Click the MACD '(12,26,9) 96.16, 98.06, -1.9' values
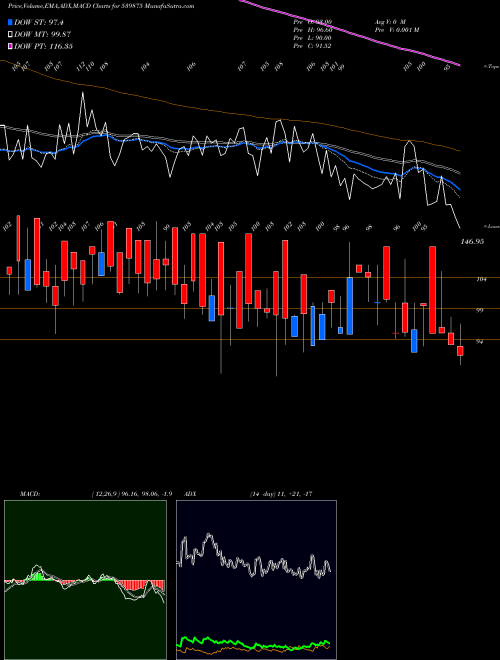 131,494
